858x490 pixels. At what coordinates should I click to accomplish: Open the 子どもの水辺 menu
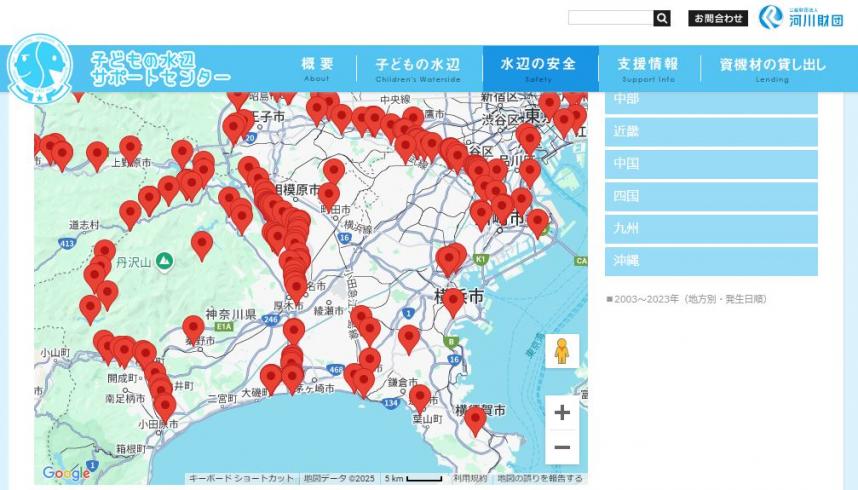pos(419,69)
